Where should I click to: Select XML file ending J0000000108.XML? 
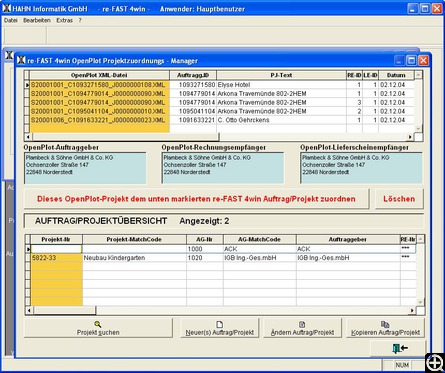coord(99,85)
